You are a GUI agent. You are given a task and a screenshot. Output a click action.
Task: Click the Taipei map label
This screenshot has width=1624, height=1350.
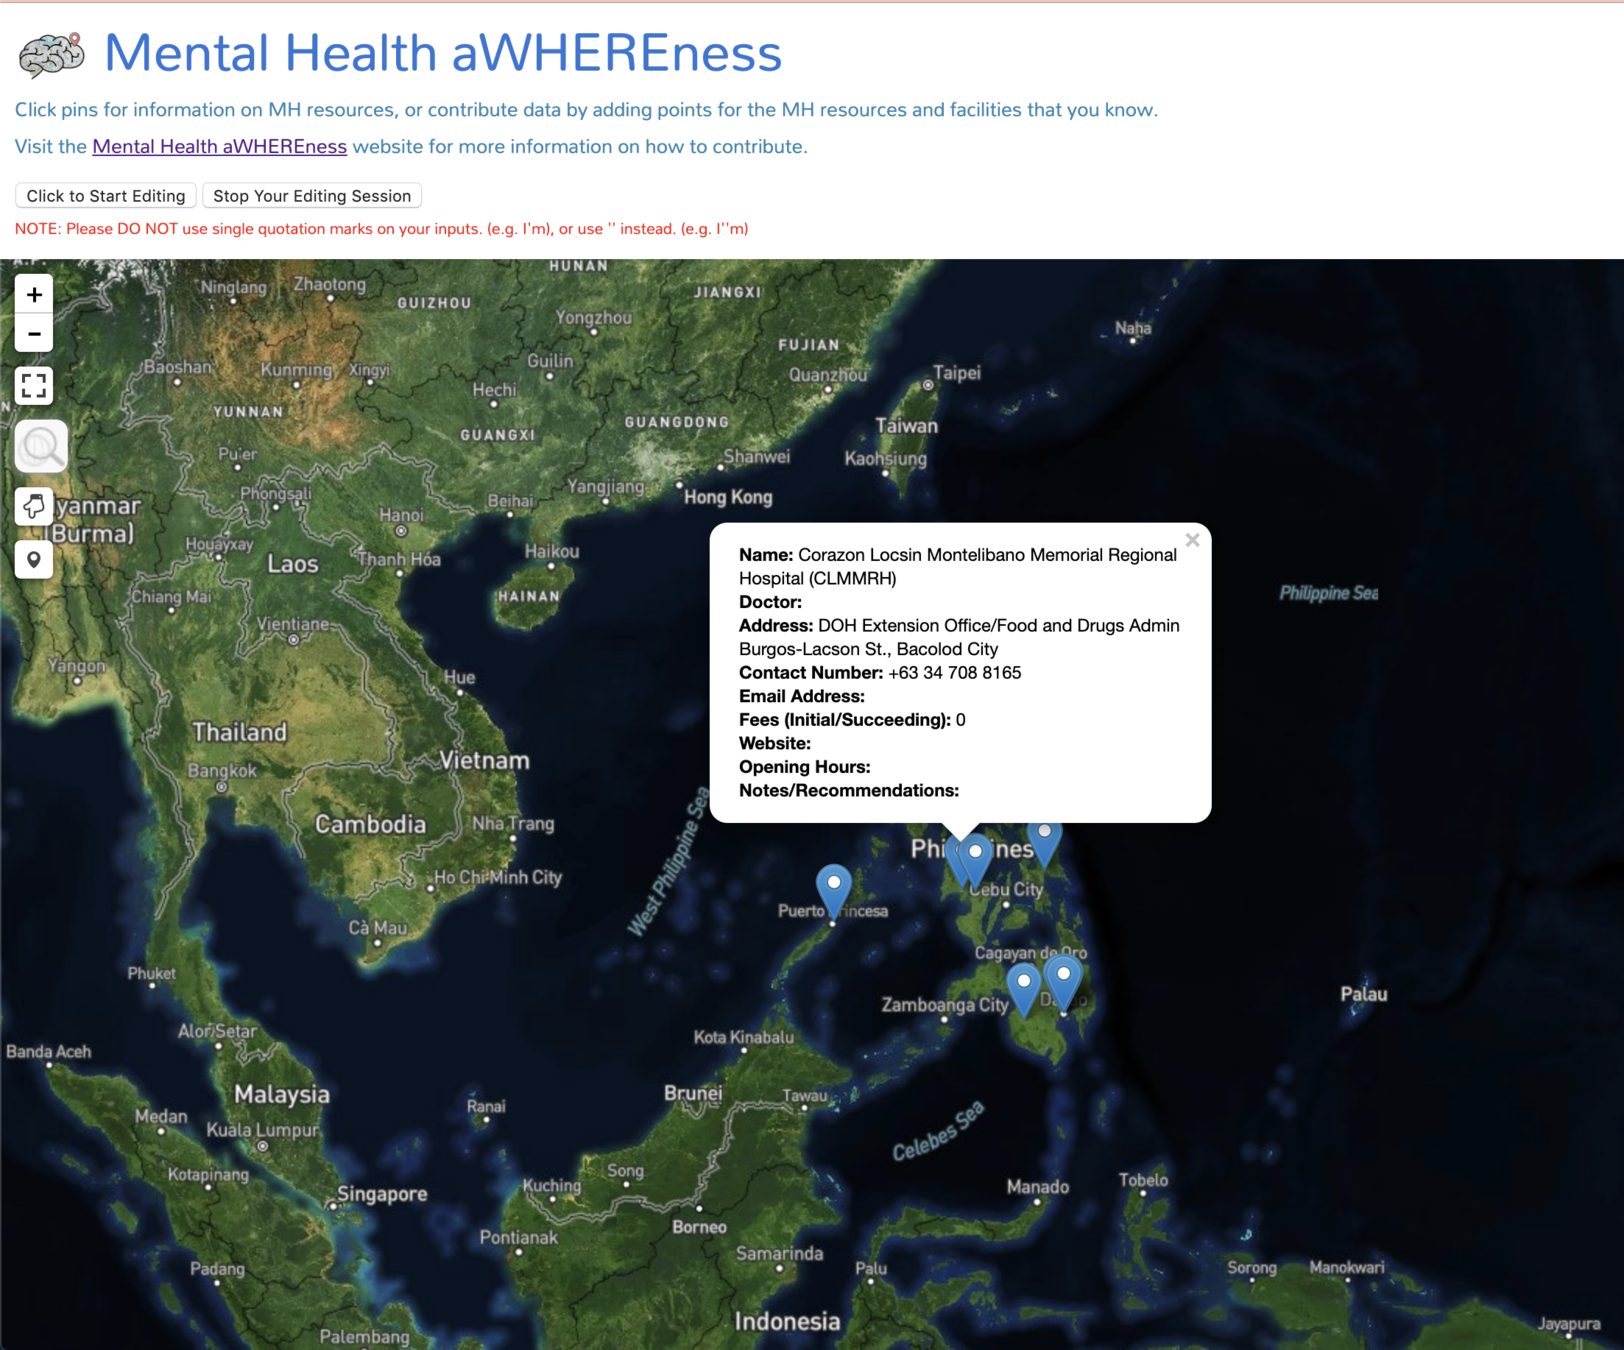click(x=957, y=373)
